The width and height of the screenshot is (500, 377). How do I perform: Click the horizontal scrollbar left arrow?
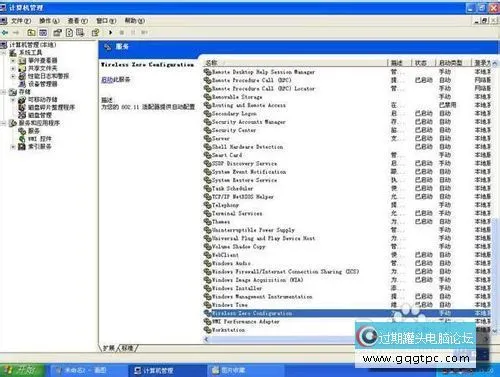(207, 339)
